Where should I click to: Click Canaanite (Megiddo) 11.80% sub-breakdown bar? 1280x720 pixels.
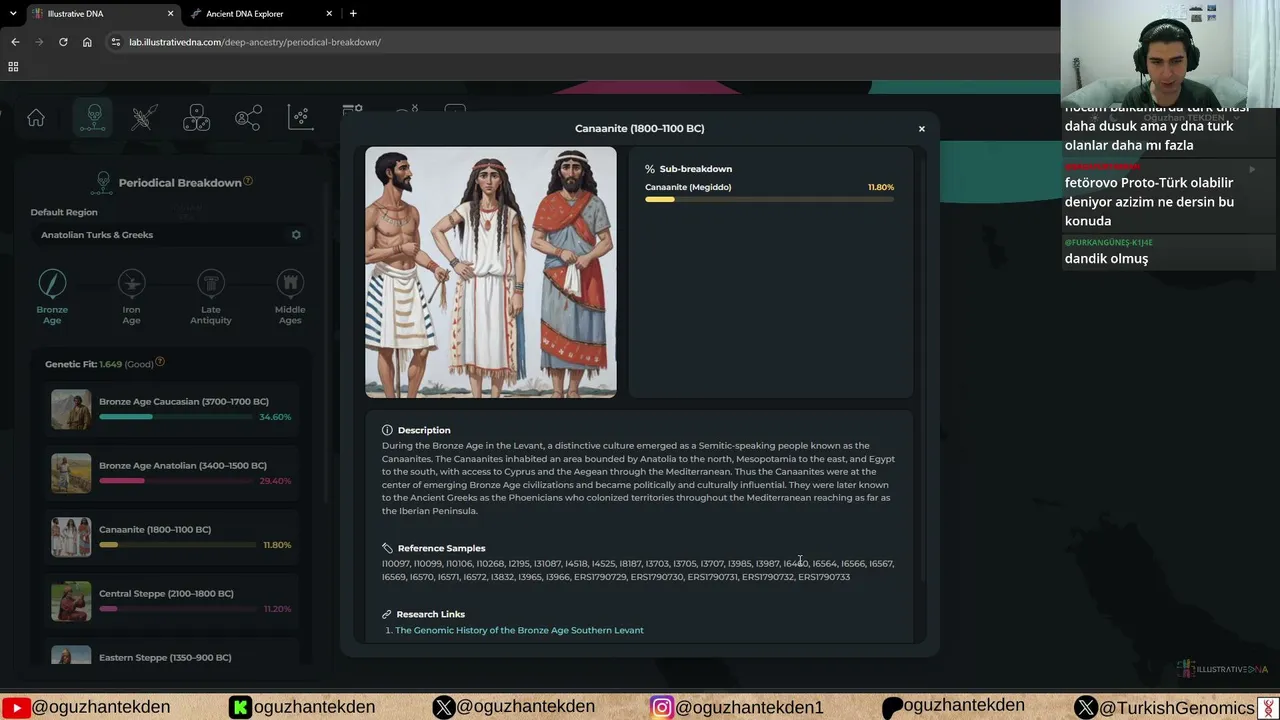[769, 200]
